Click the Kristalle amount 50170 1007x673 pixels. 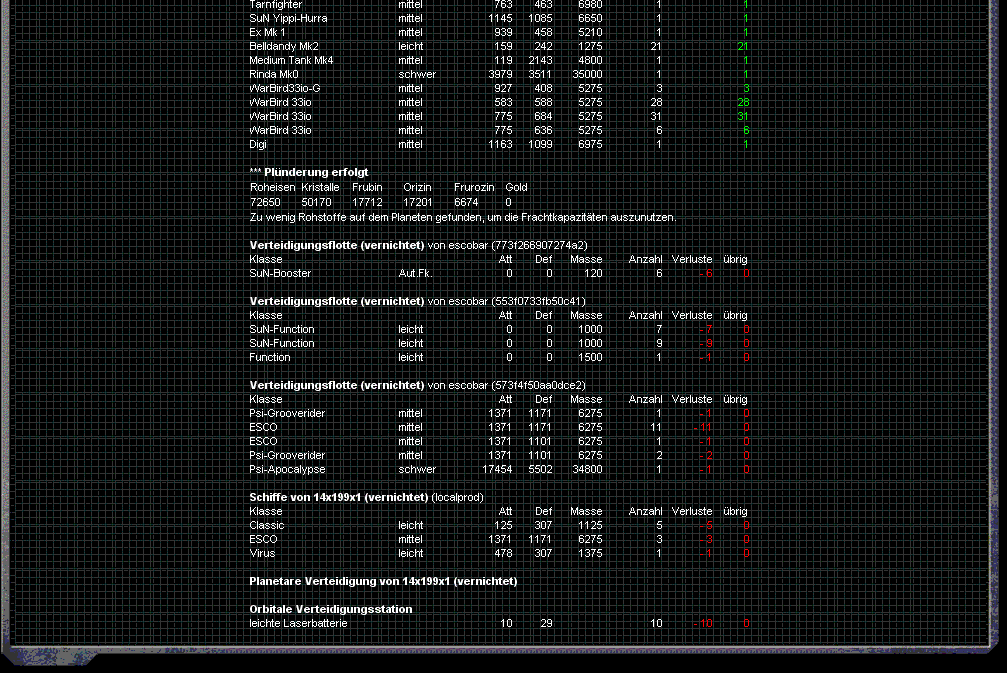point(316,202)
